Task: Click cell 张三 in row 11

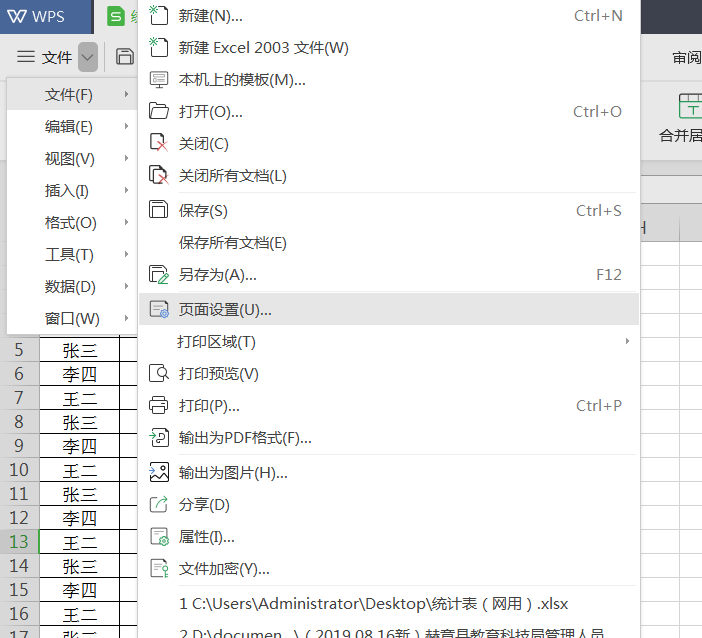Action: [x=80, y=494]
